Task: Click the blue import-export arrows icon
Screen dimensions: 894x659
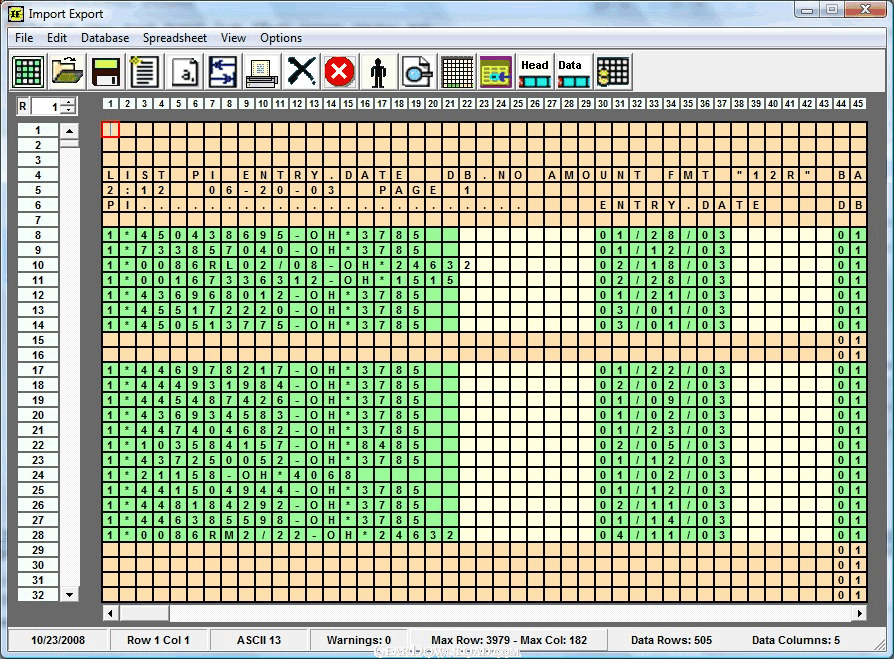Action: [x=222, y=72]
